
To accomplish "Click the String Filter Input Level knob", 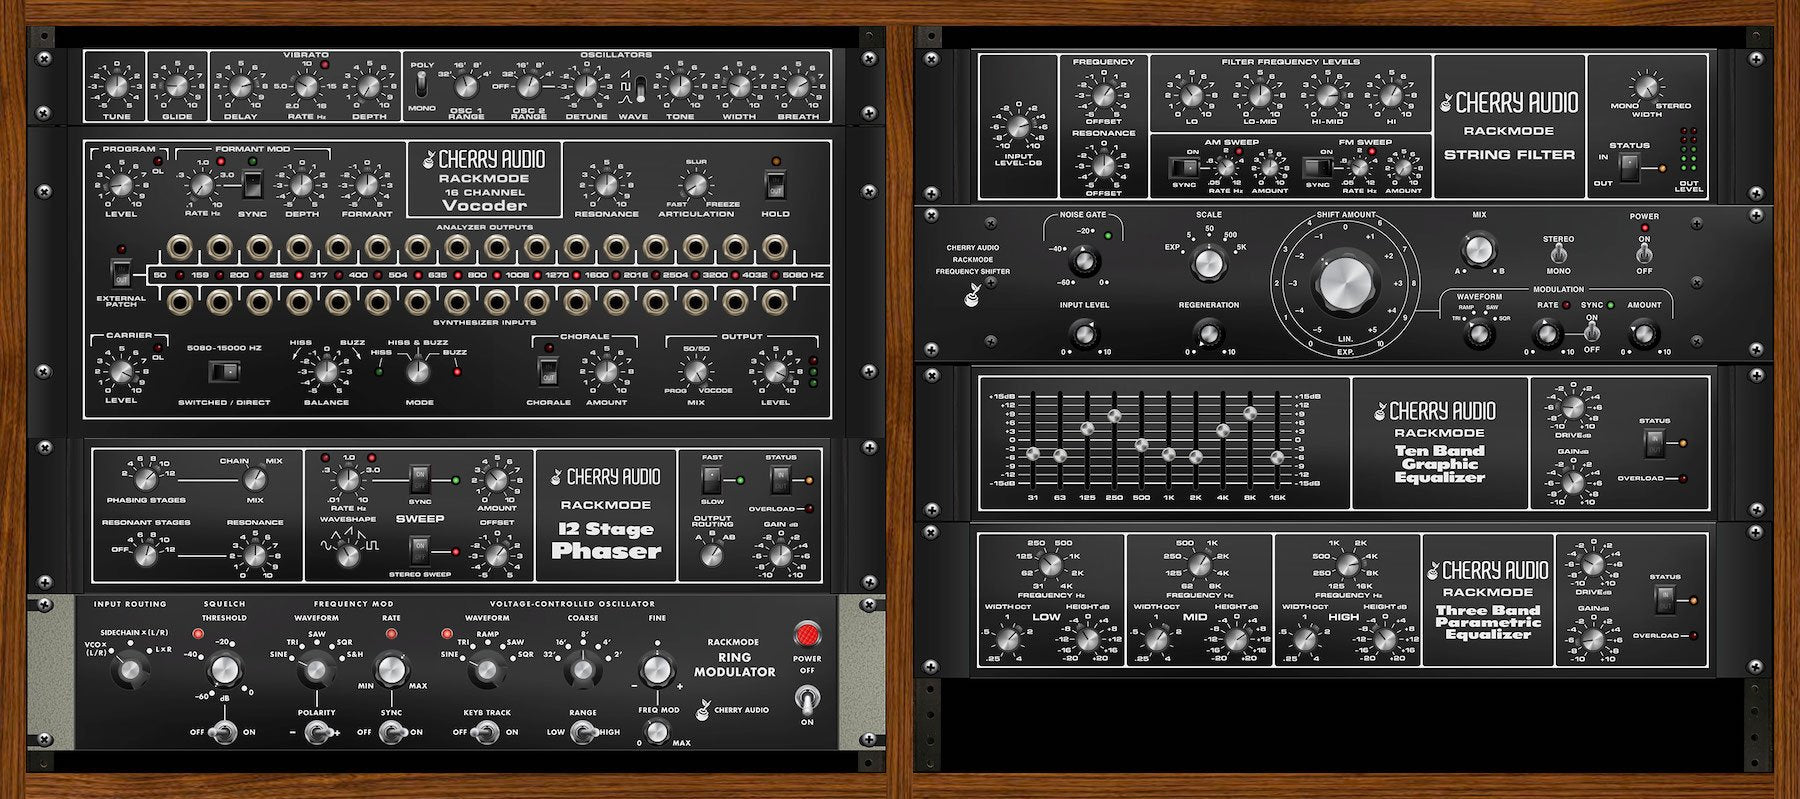I will [x=1018, y=127].
